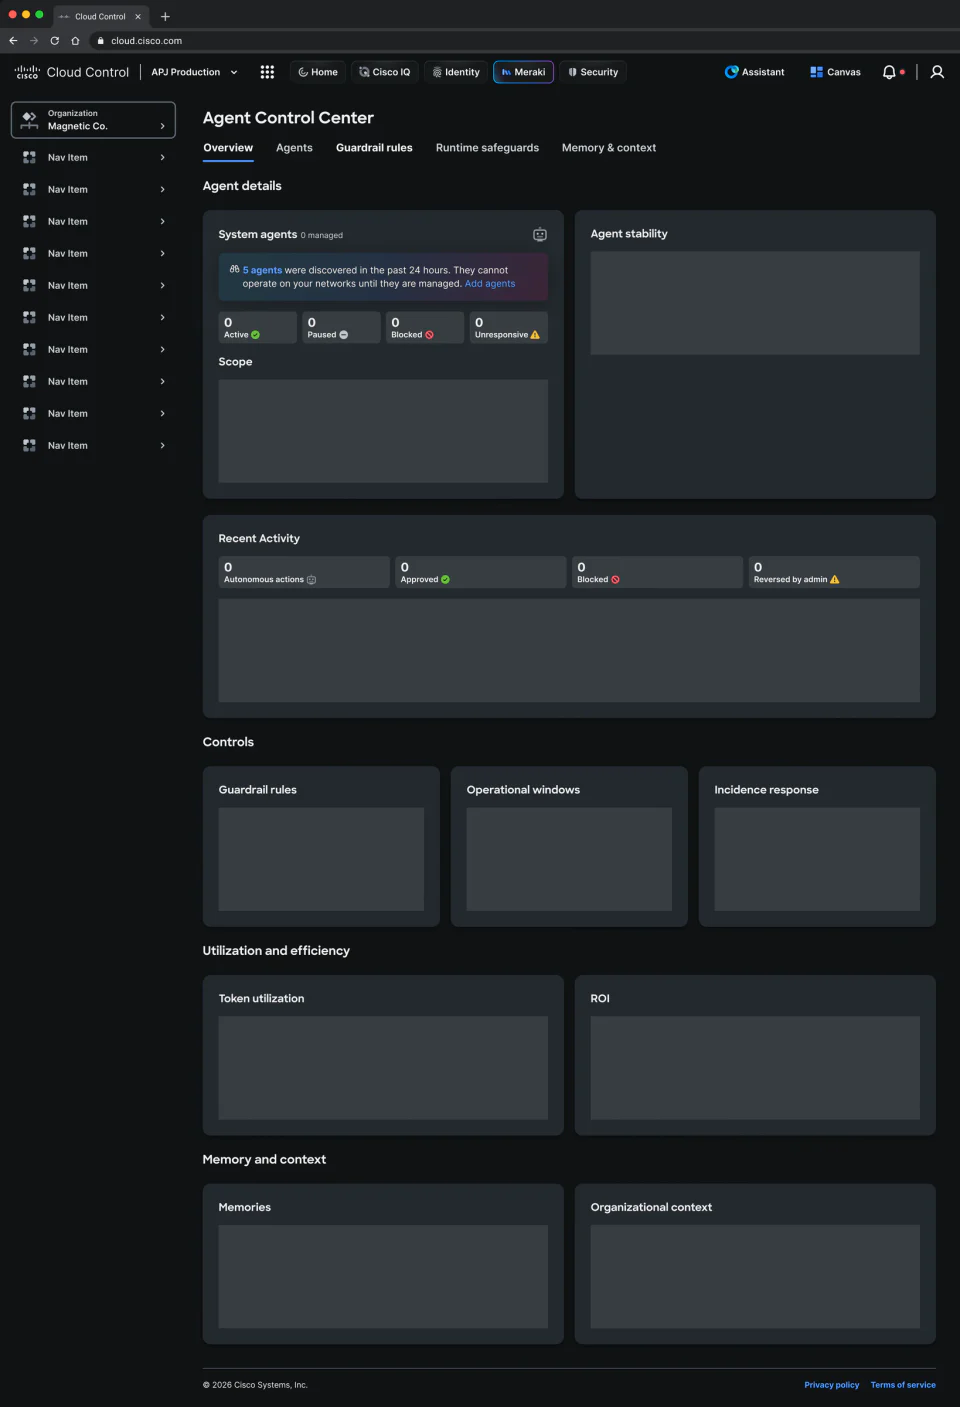Screen dimensions: 960x1407
Task: Click the Active agents count tile
Action: tap(258, 327)
